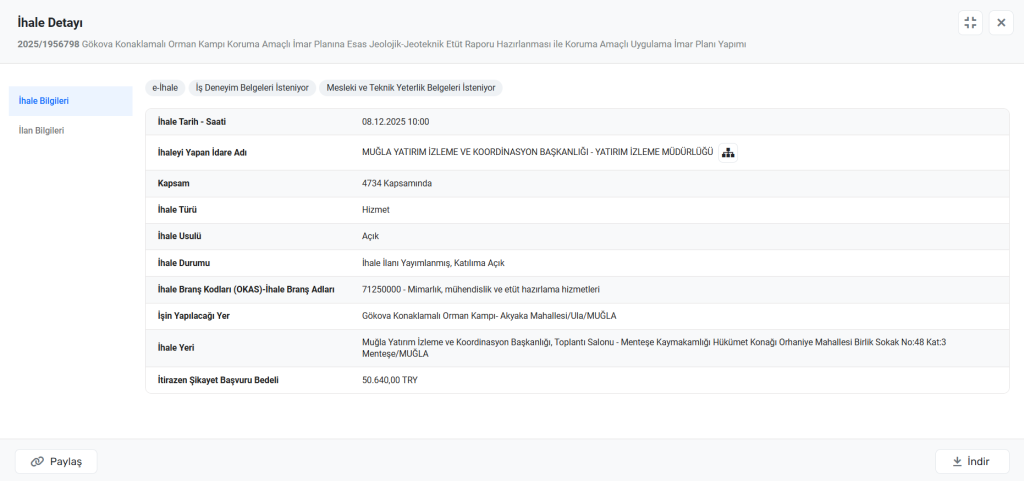Select the 4734 Kapsamında value

click(x=397, y=184)
